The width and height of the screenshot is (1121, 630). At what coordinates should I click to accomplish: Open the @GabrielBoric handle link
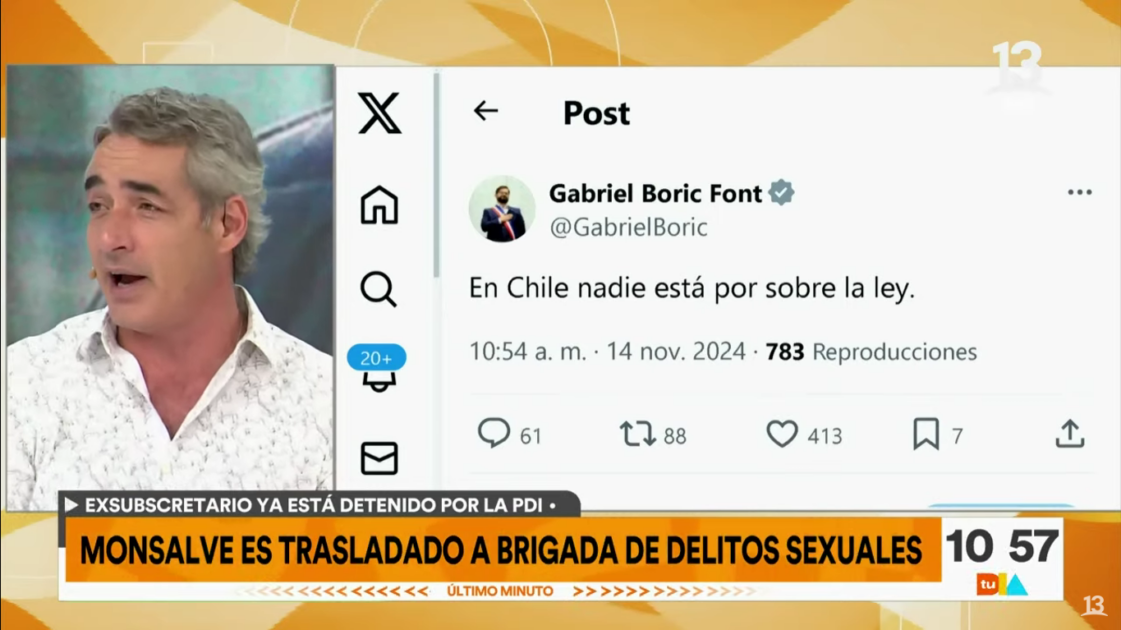click(628, 227)
